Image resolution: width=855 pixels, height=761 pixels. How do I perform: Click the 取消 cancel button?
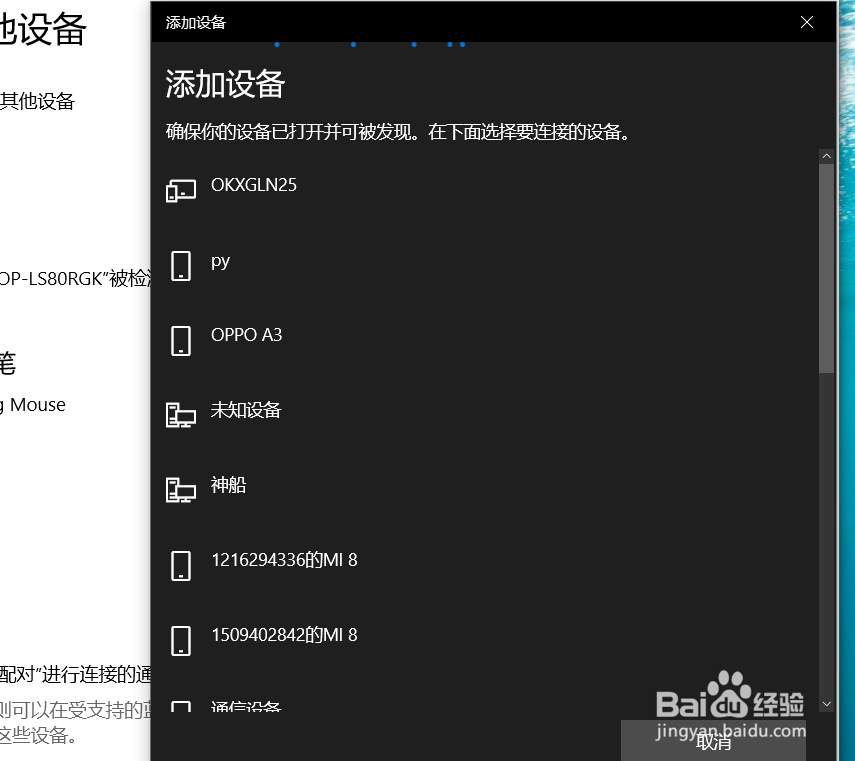click(713, 741)
